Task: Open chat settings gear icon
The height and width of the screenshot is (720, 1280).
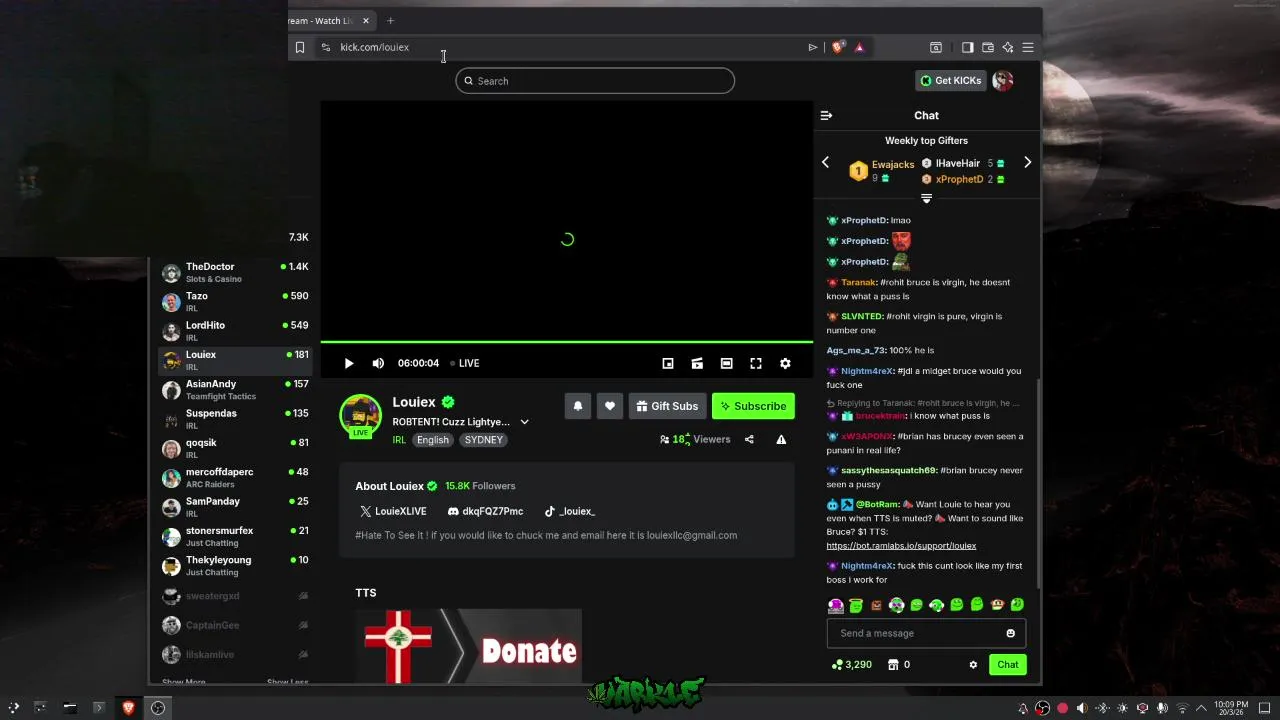Action: (x=973, y=664)
